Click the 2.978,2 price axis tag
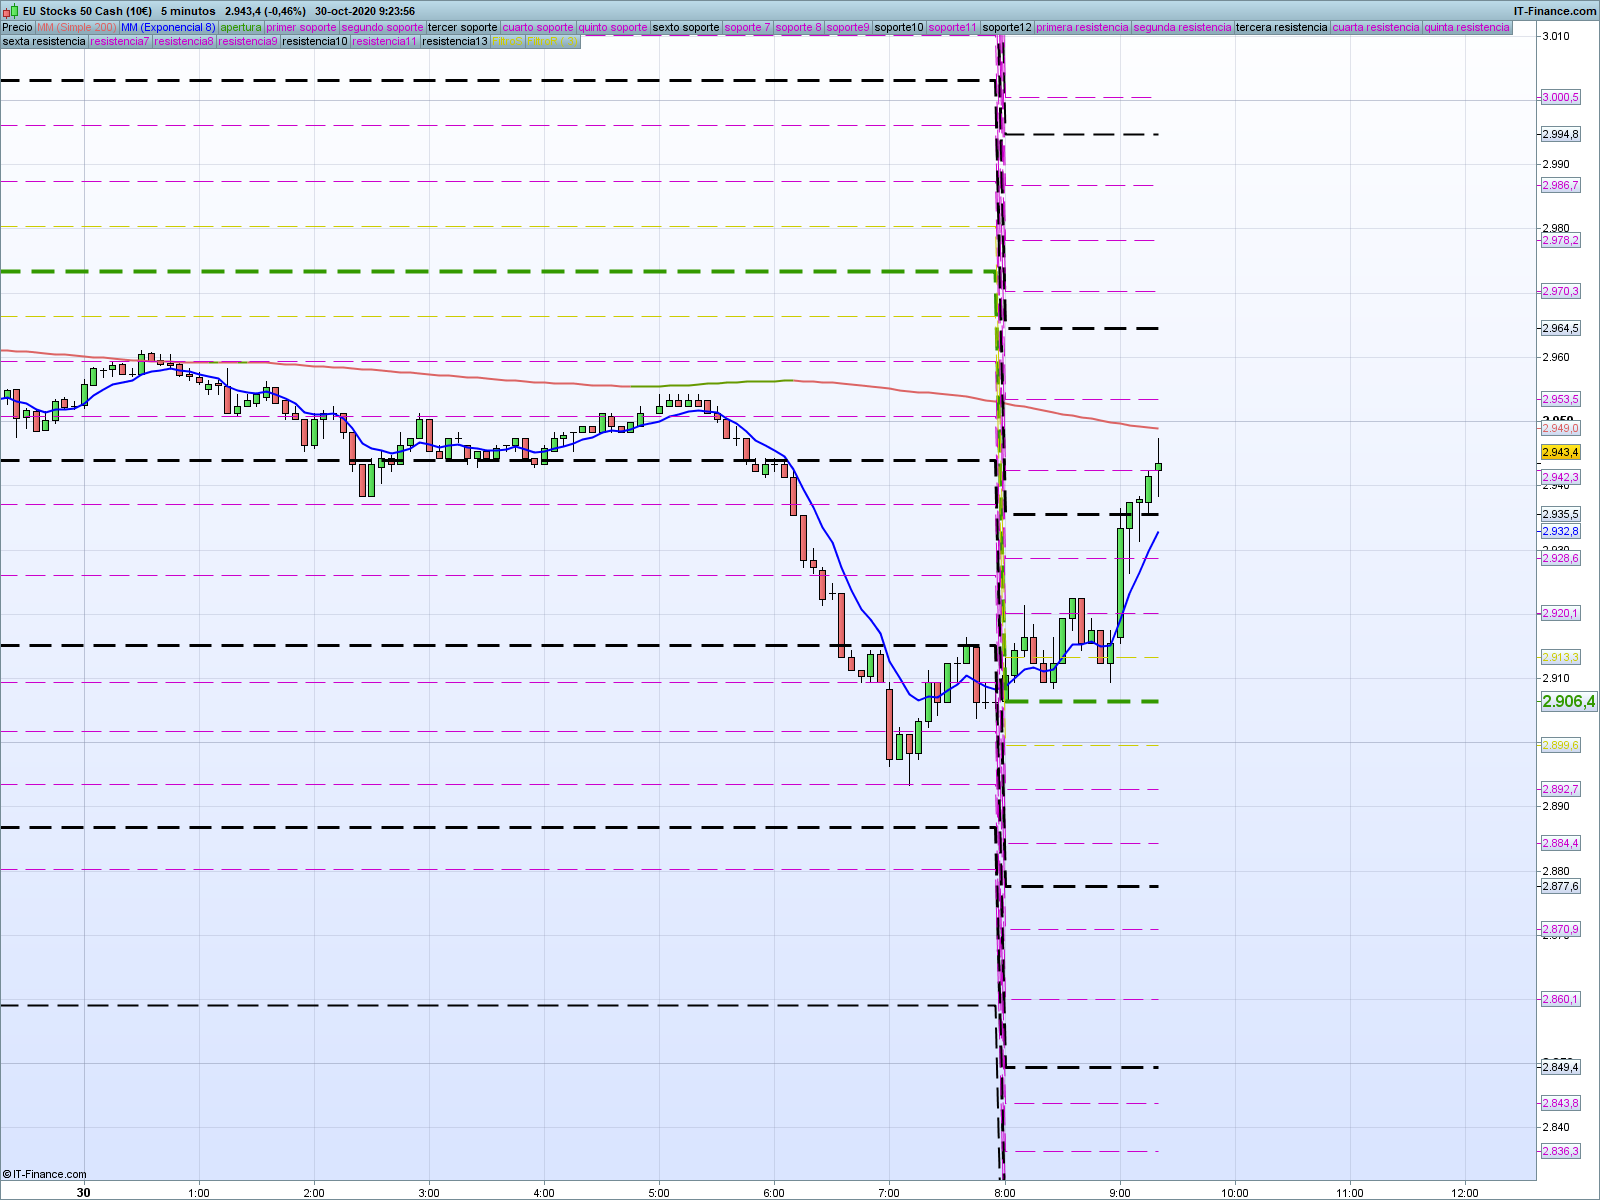This screenshot has height=1200, width=1600. (1560, 240)
